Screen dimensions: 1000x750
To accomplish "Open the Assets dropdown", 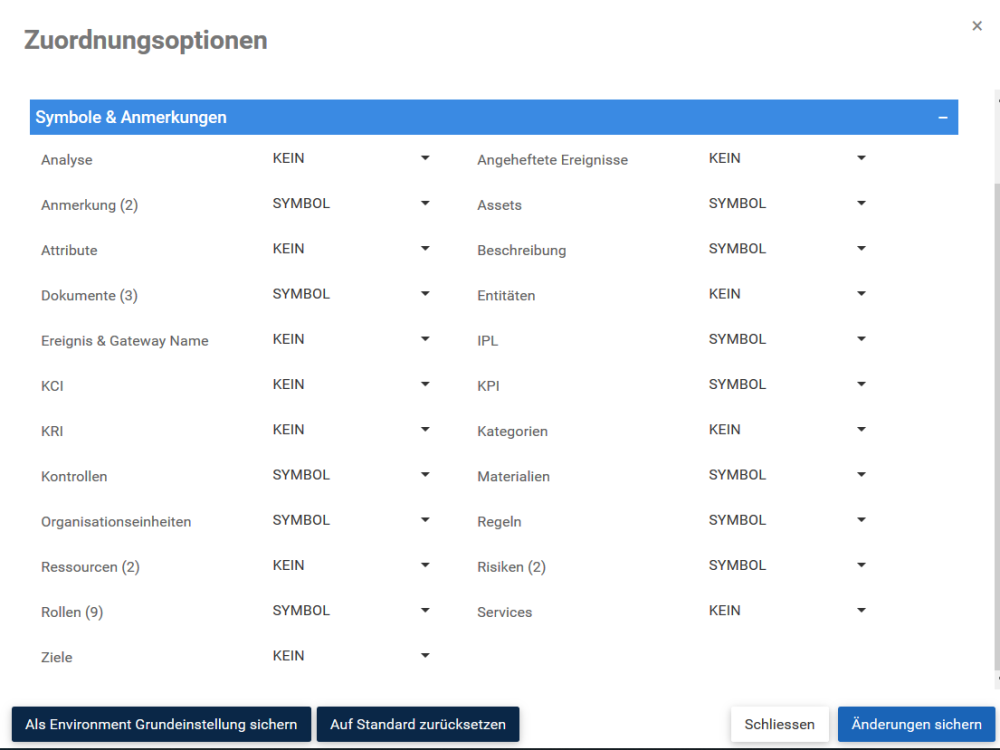I will click(787, 203).
